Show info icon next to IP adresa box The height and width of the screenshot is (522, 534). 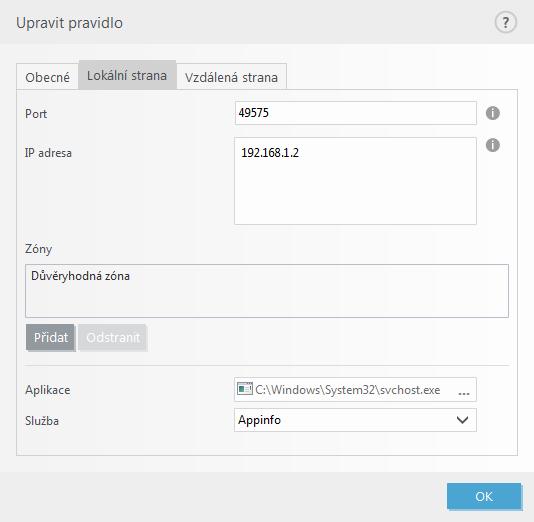[492, 145]
